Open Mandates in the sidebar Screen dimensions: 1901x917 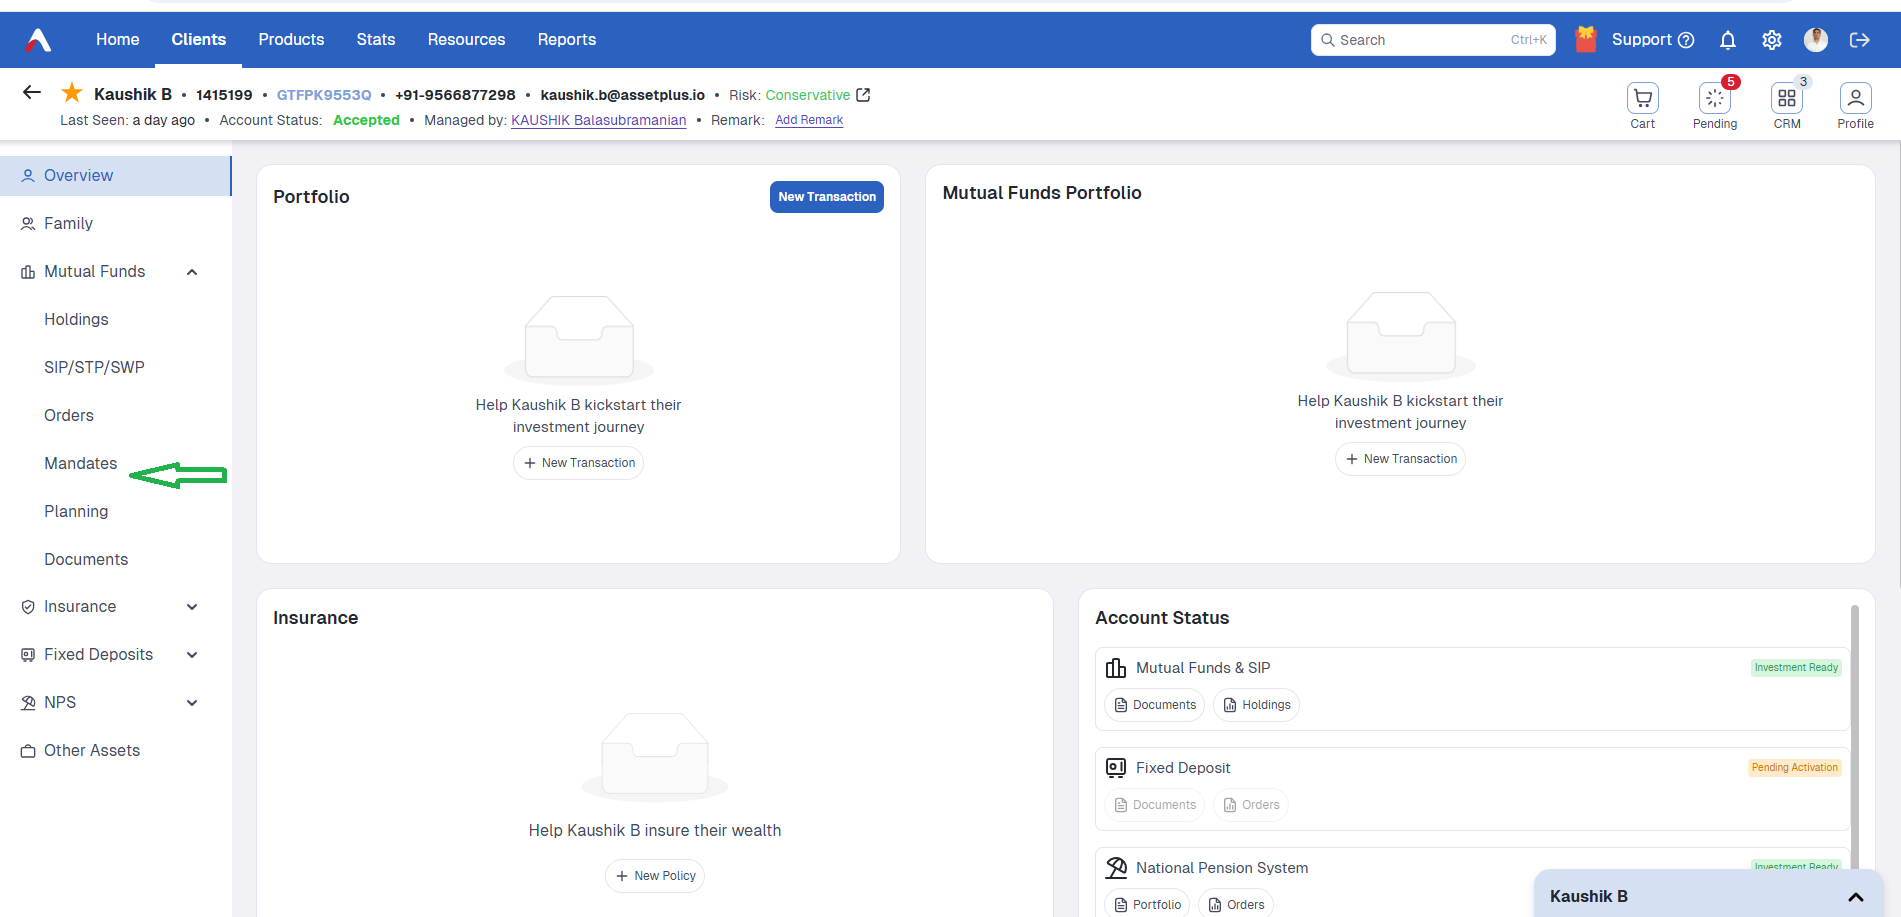click(81, 464)
